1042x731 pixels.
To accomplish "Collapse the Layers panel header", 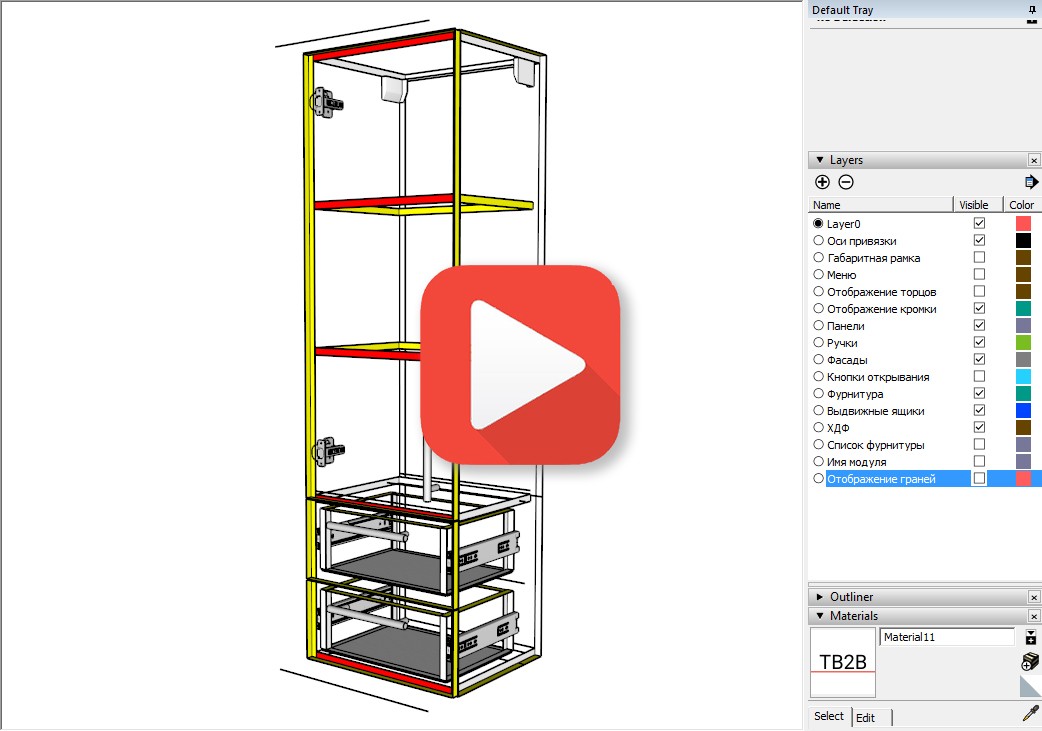I will pyautogui.click(x=821, y=160).
